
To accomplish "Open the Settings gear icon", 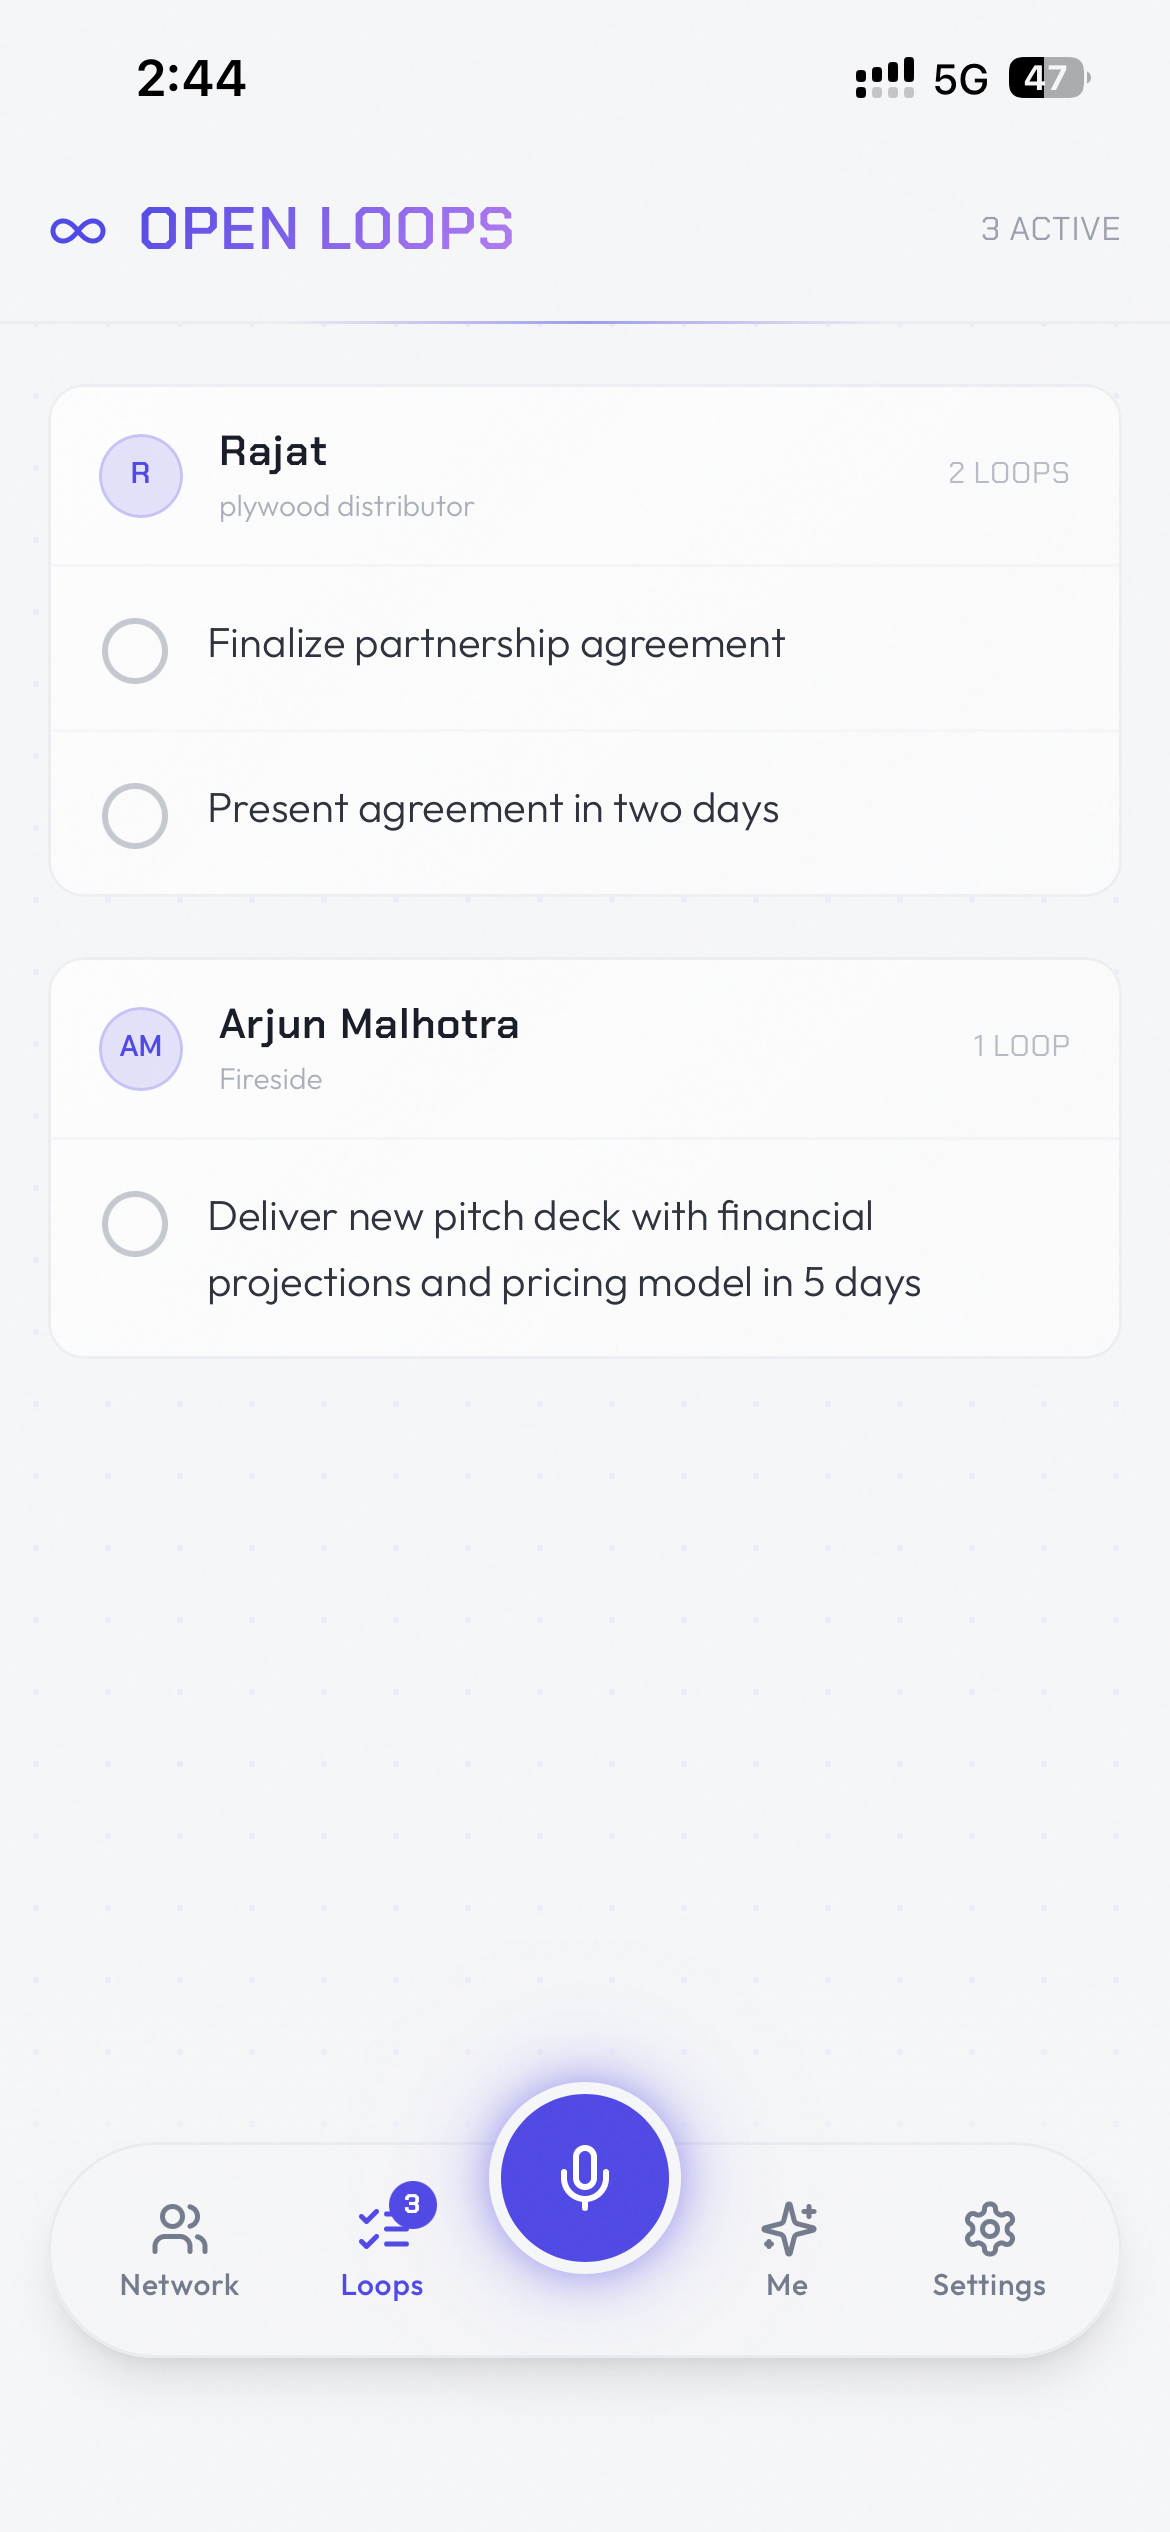I will pos(990,2229).
